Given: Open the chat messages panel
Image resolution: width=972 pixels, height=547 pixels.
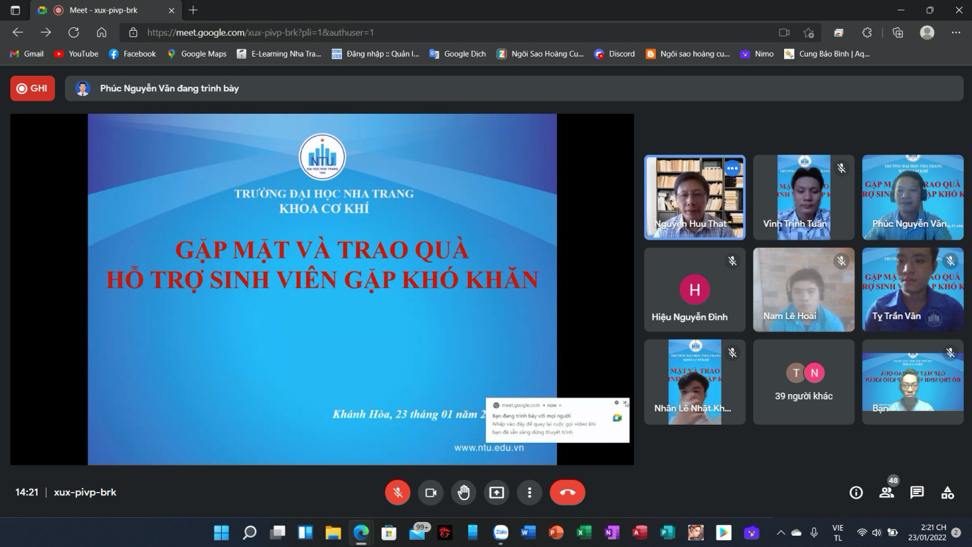Looking at the screenshot, I should click(x=917, y=492).
